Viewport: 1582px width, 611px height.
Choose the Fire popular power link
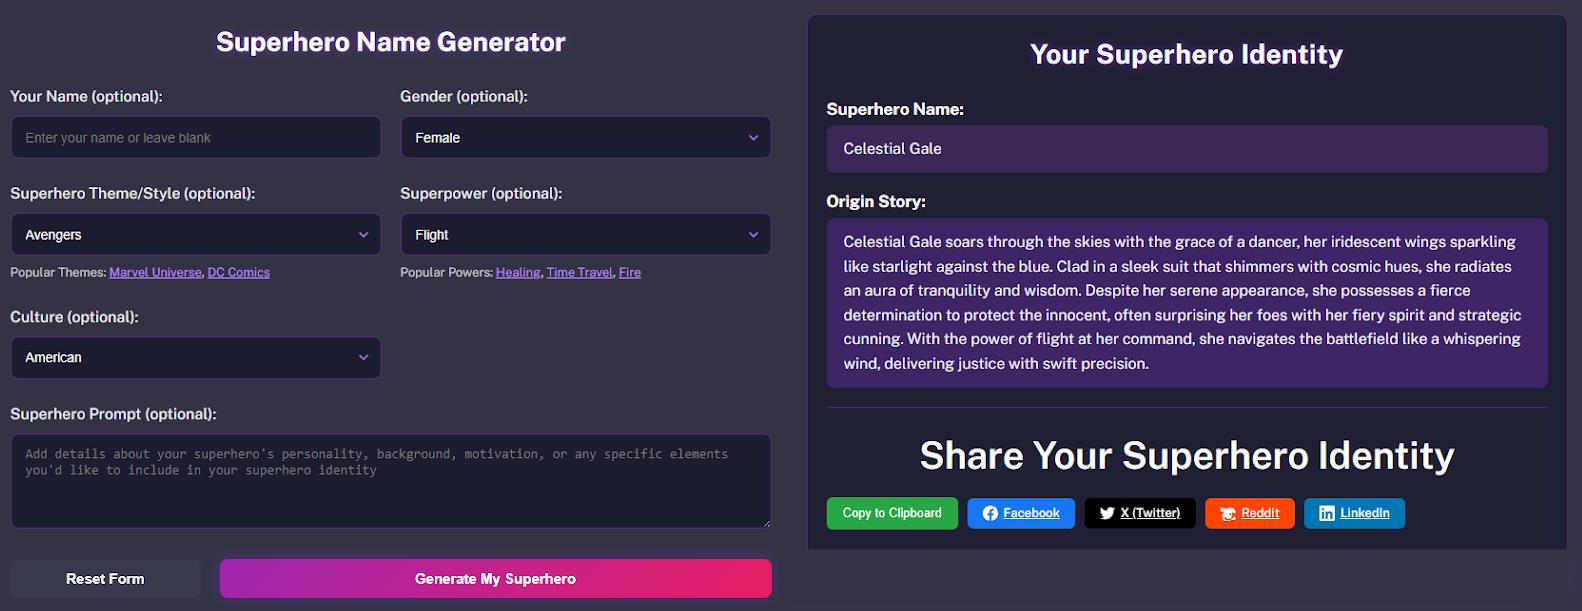click(x=630, y=272)
